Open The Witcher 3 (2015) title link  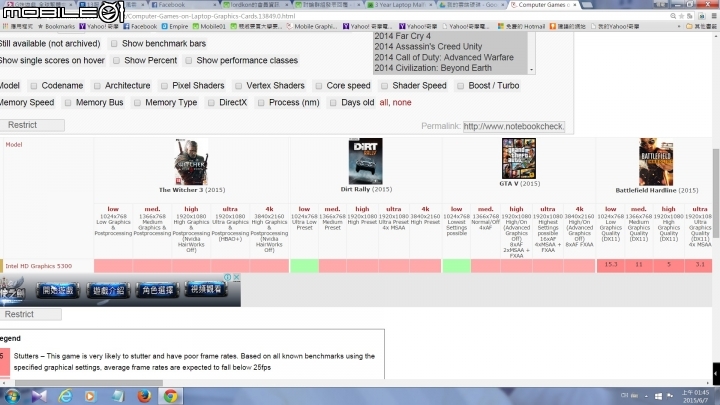point(192,190)
